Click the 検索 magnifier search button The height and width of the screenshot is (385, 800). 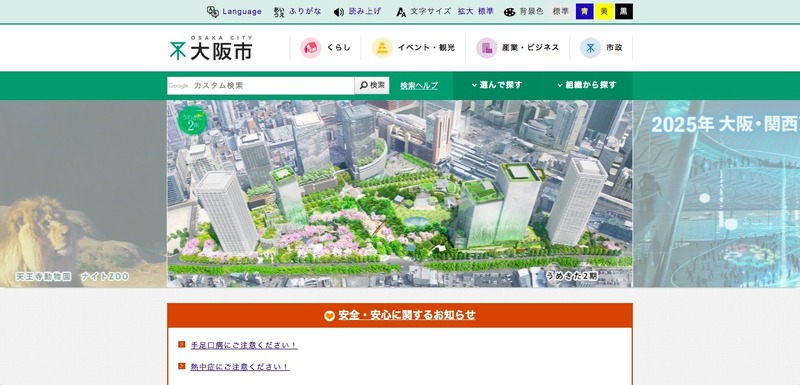[x=372, y=86]
